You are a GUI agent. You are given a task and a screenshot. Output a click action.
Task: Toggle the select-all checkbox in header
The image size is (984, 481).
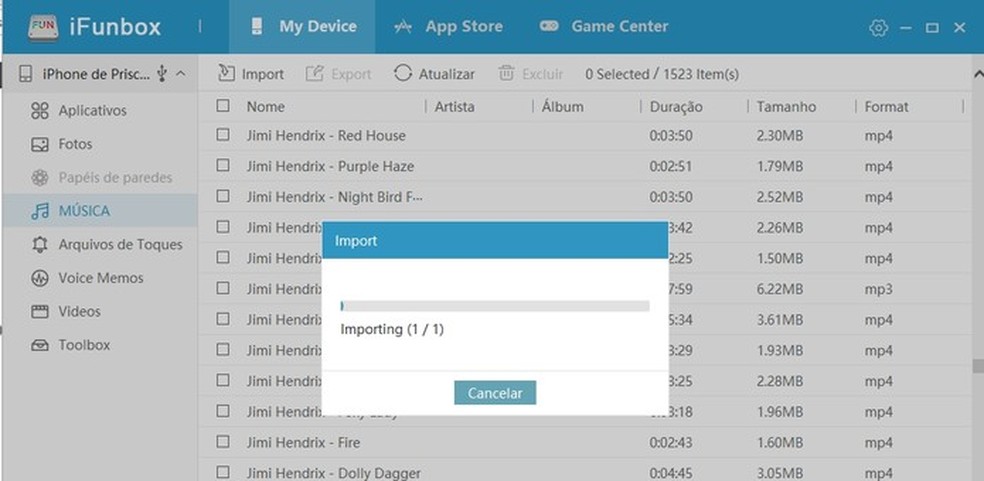tap(223, 106)
